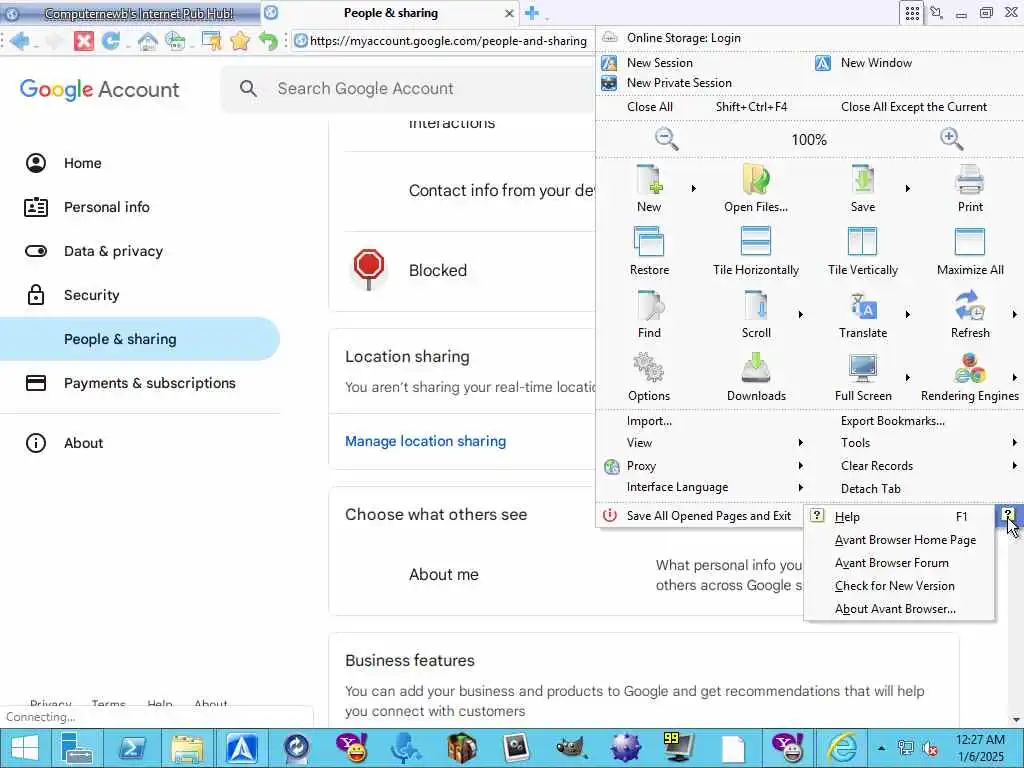The image size is (1024, 768).
Task: Zoom out with the minus magnifier
Action: pos(667,139)
